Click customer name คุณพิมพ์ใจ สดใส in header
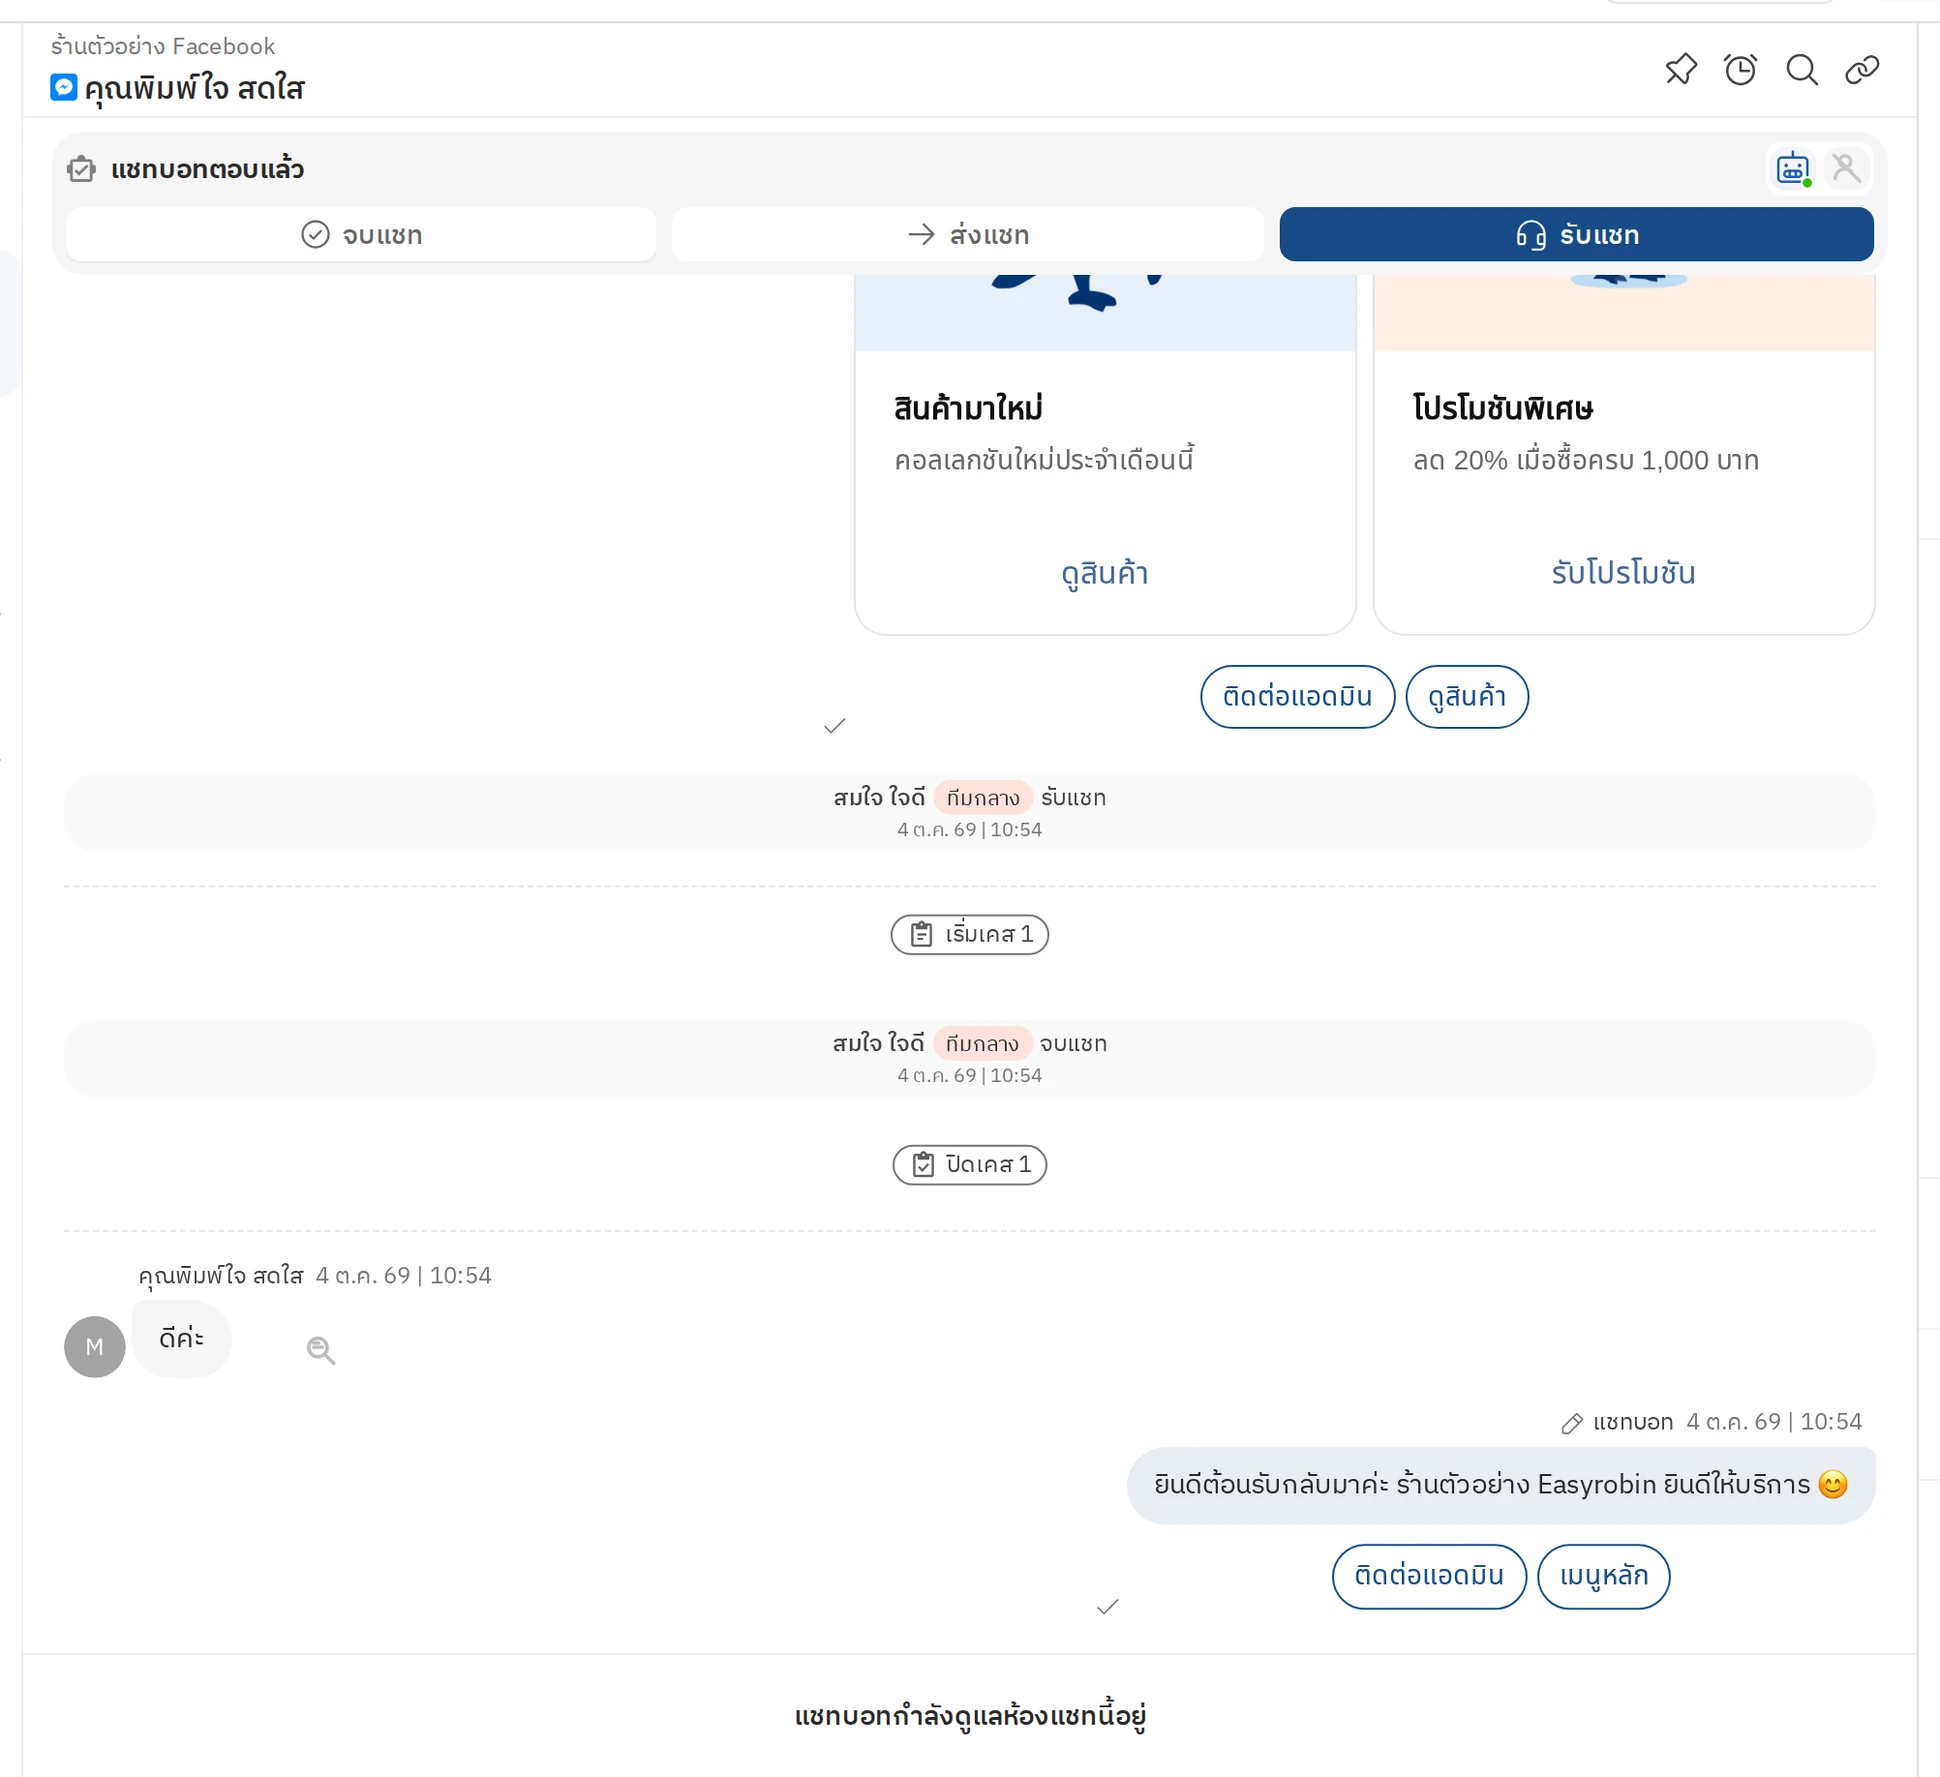This screenshot has height=1777, width=1940. (194, 88)
